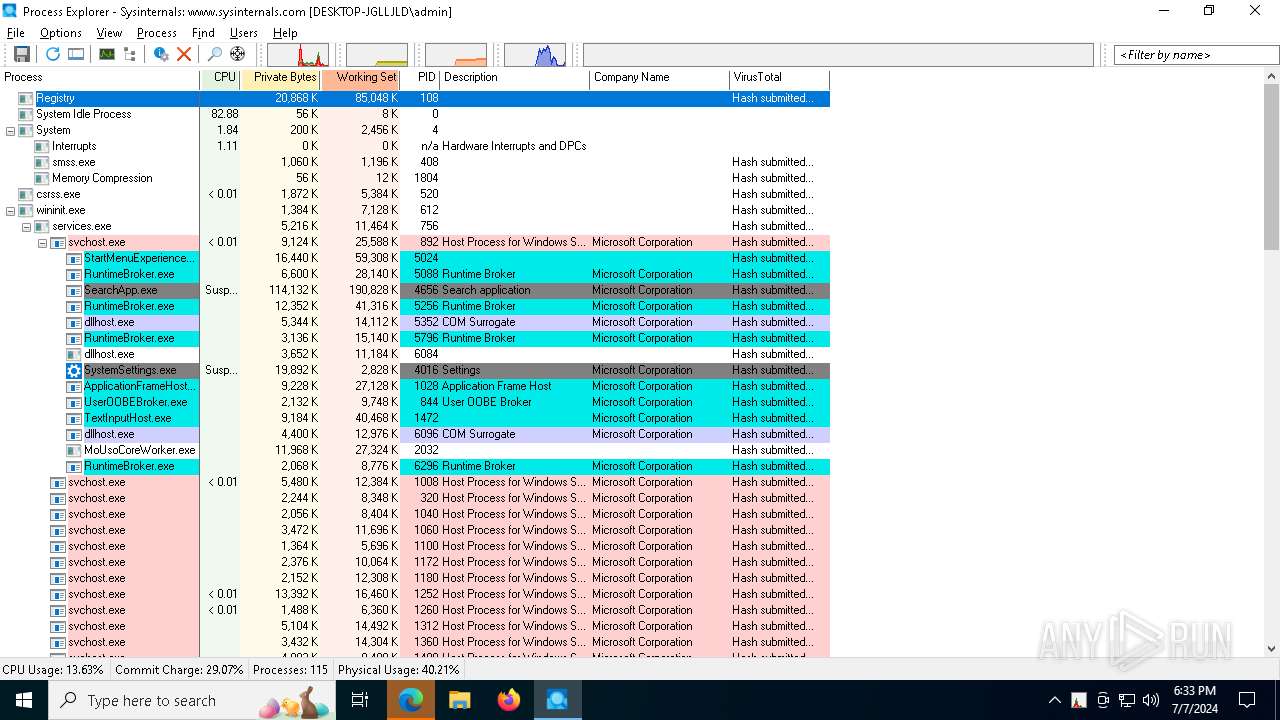Screen dimensions: 1280x720
Task: Click the Save toolbar icon
Action: pyautogui.click(x=21, y=54)
